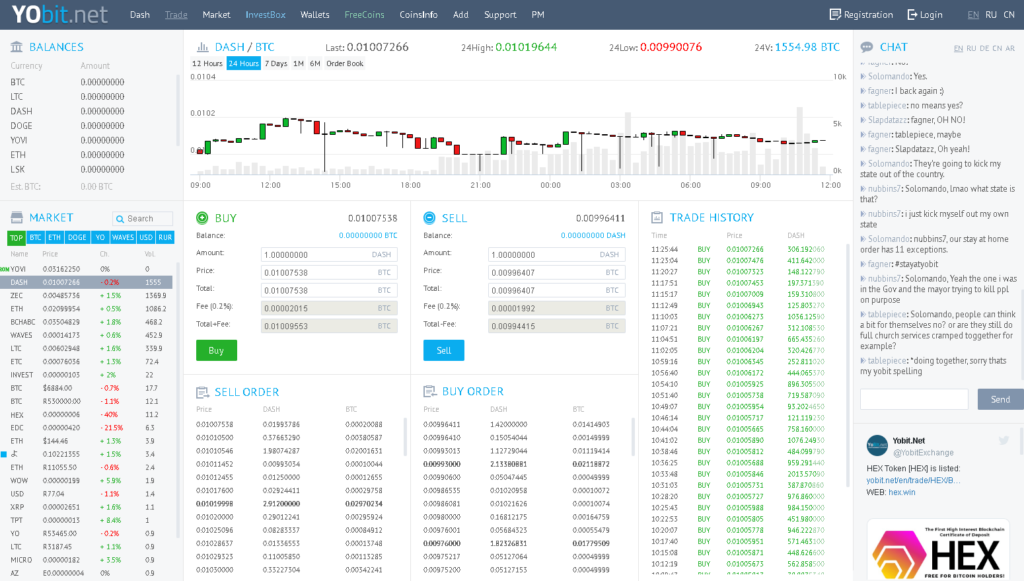Select ZEC row in market list
Viewport: 1024px width, 581px height.
pos(88,296)
